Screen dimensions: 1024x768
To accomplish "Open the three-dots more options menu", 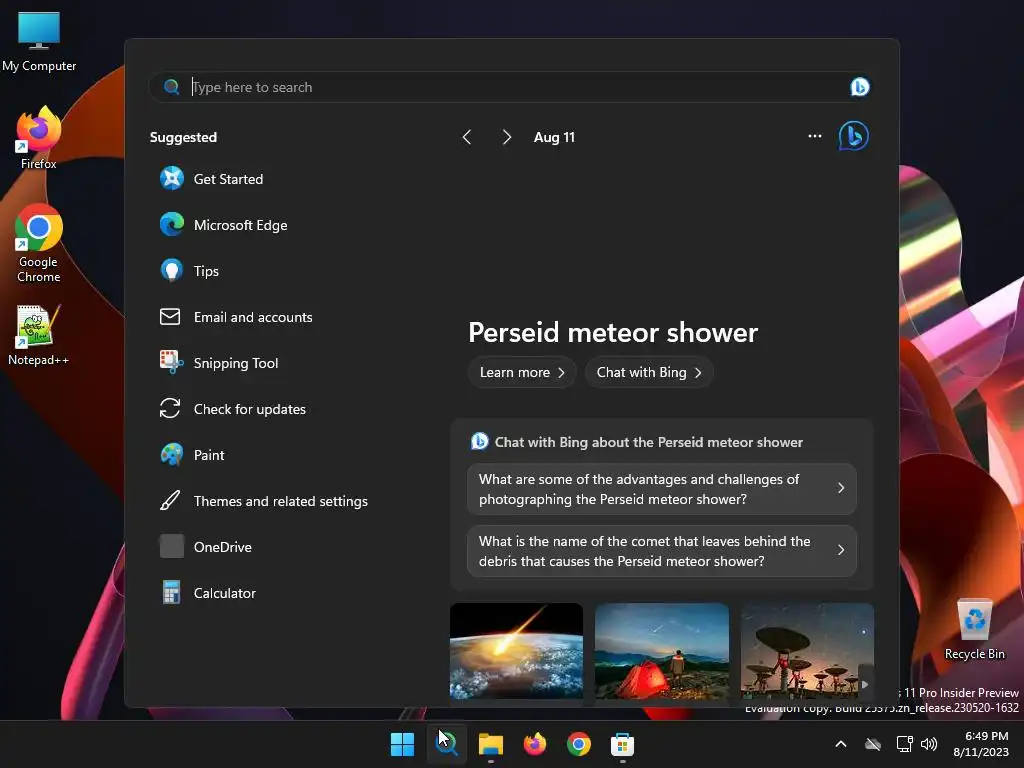I will [x=814, y=136].
